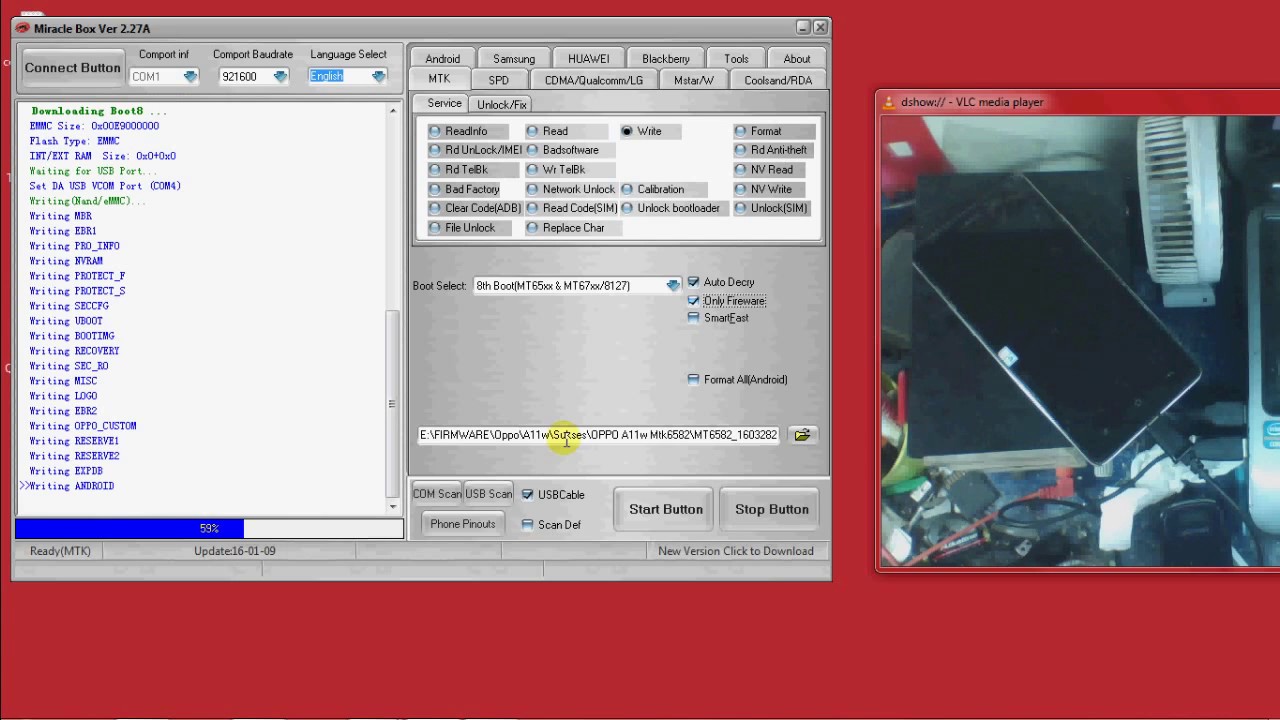Enable the Format All(Android) checkbox
Image resolution: width=1280 pixels, height=720 pixels.
[693, 379]
